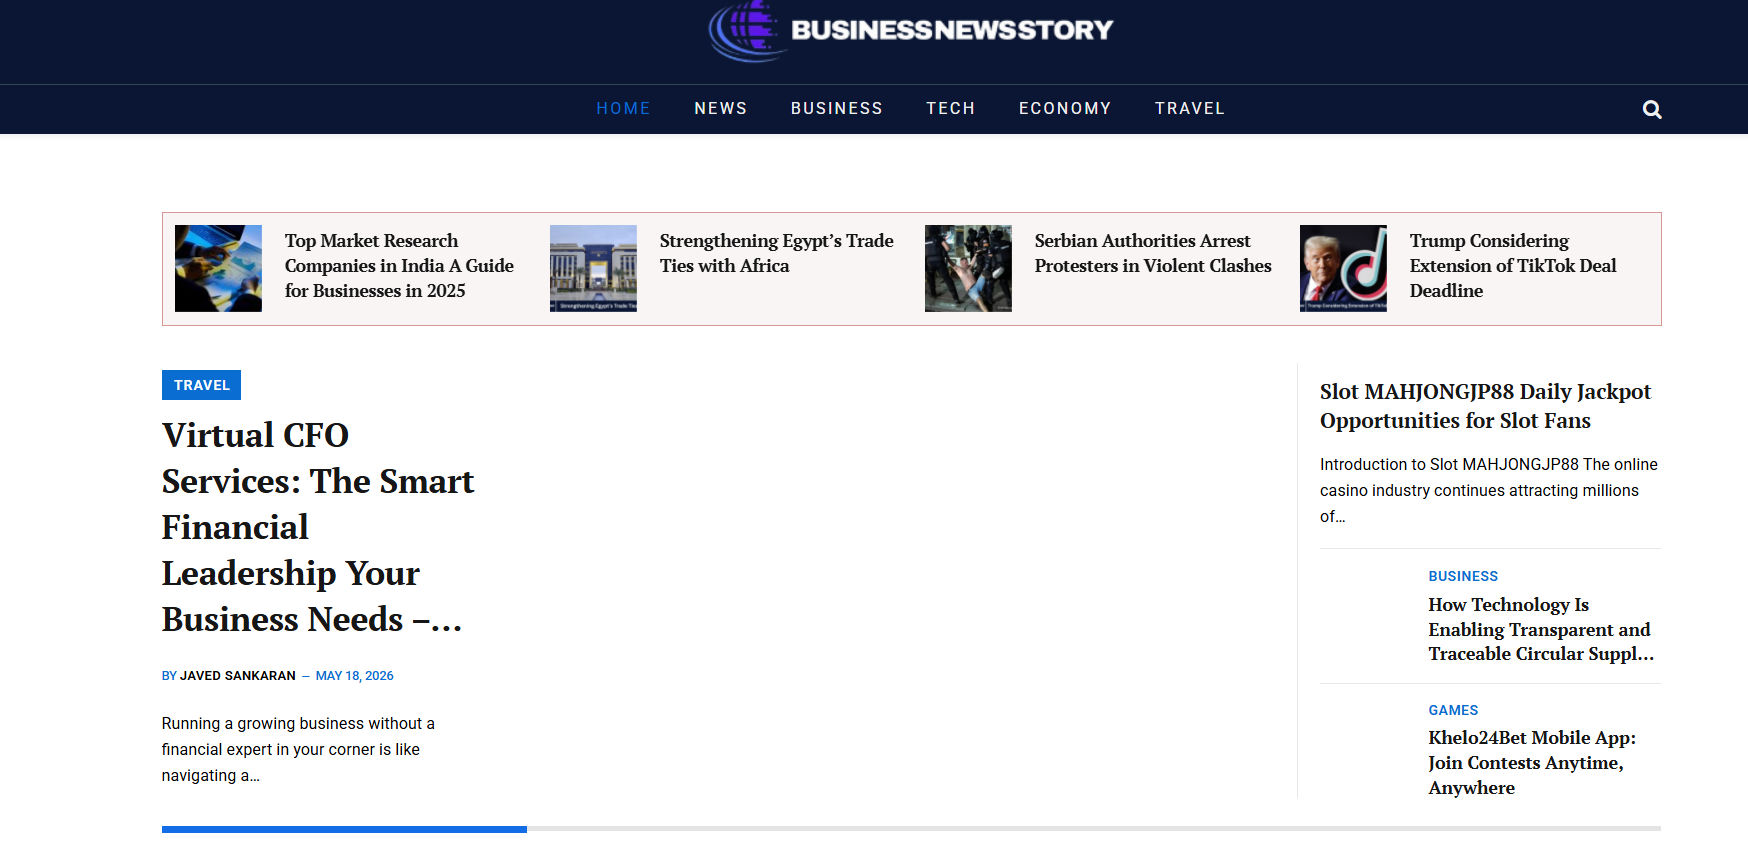Image resolution: width=1748 pixels, height=862 pixels.
Task: Open the TRAVEL menu section
Action: (x=1189, y=108)
